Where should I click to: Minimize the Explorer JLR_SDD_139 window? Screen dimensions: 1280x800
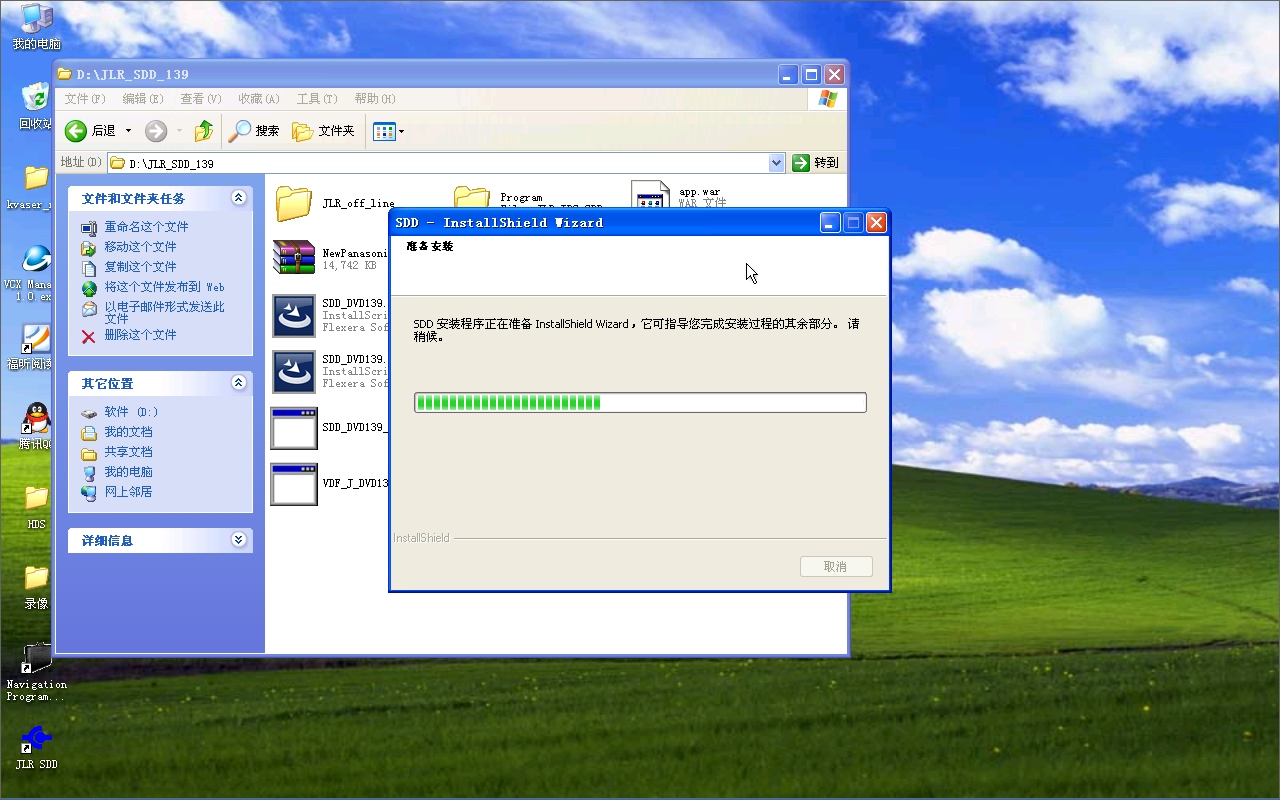tap(789, 74)
